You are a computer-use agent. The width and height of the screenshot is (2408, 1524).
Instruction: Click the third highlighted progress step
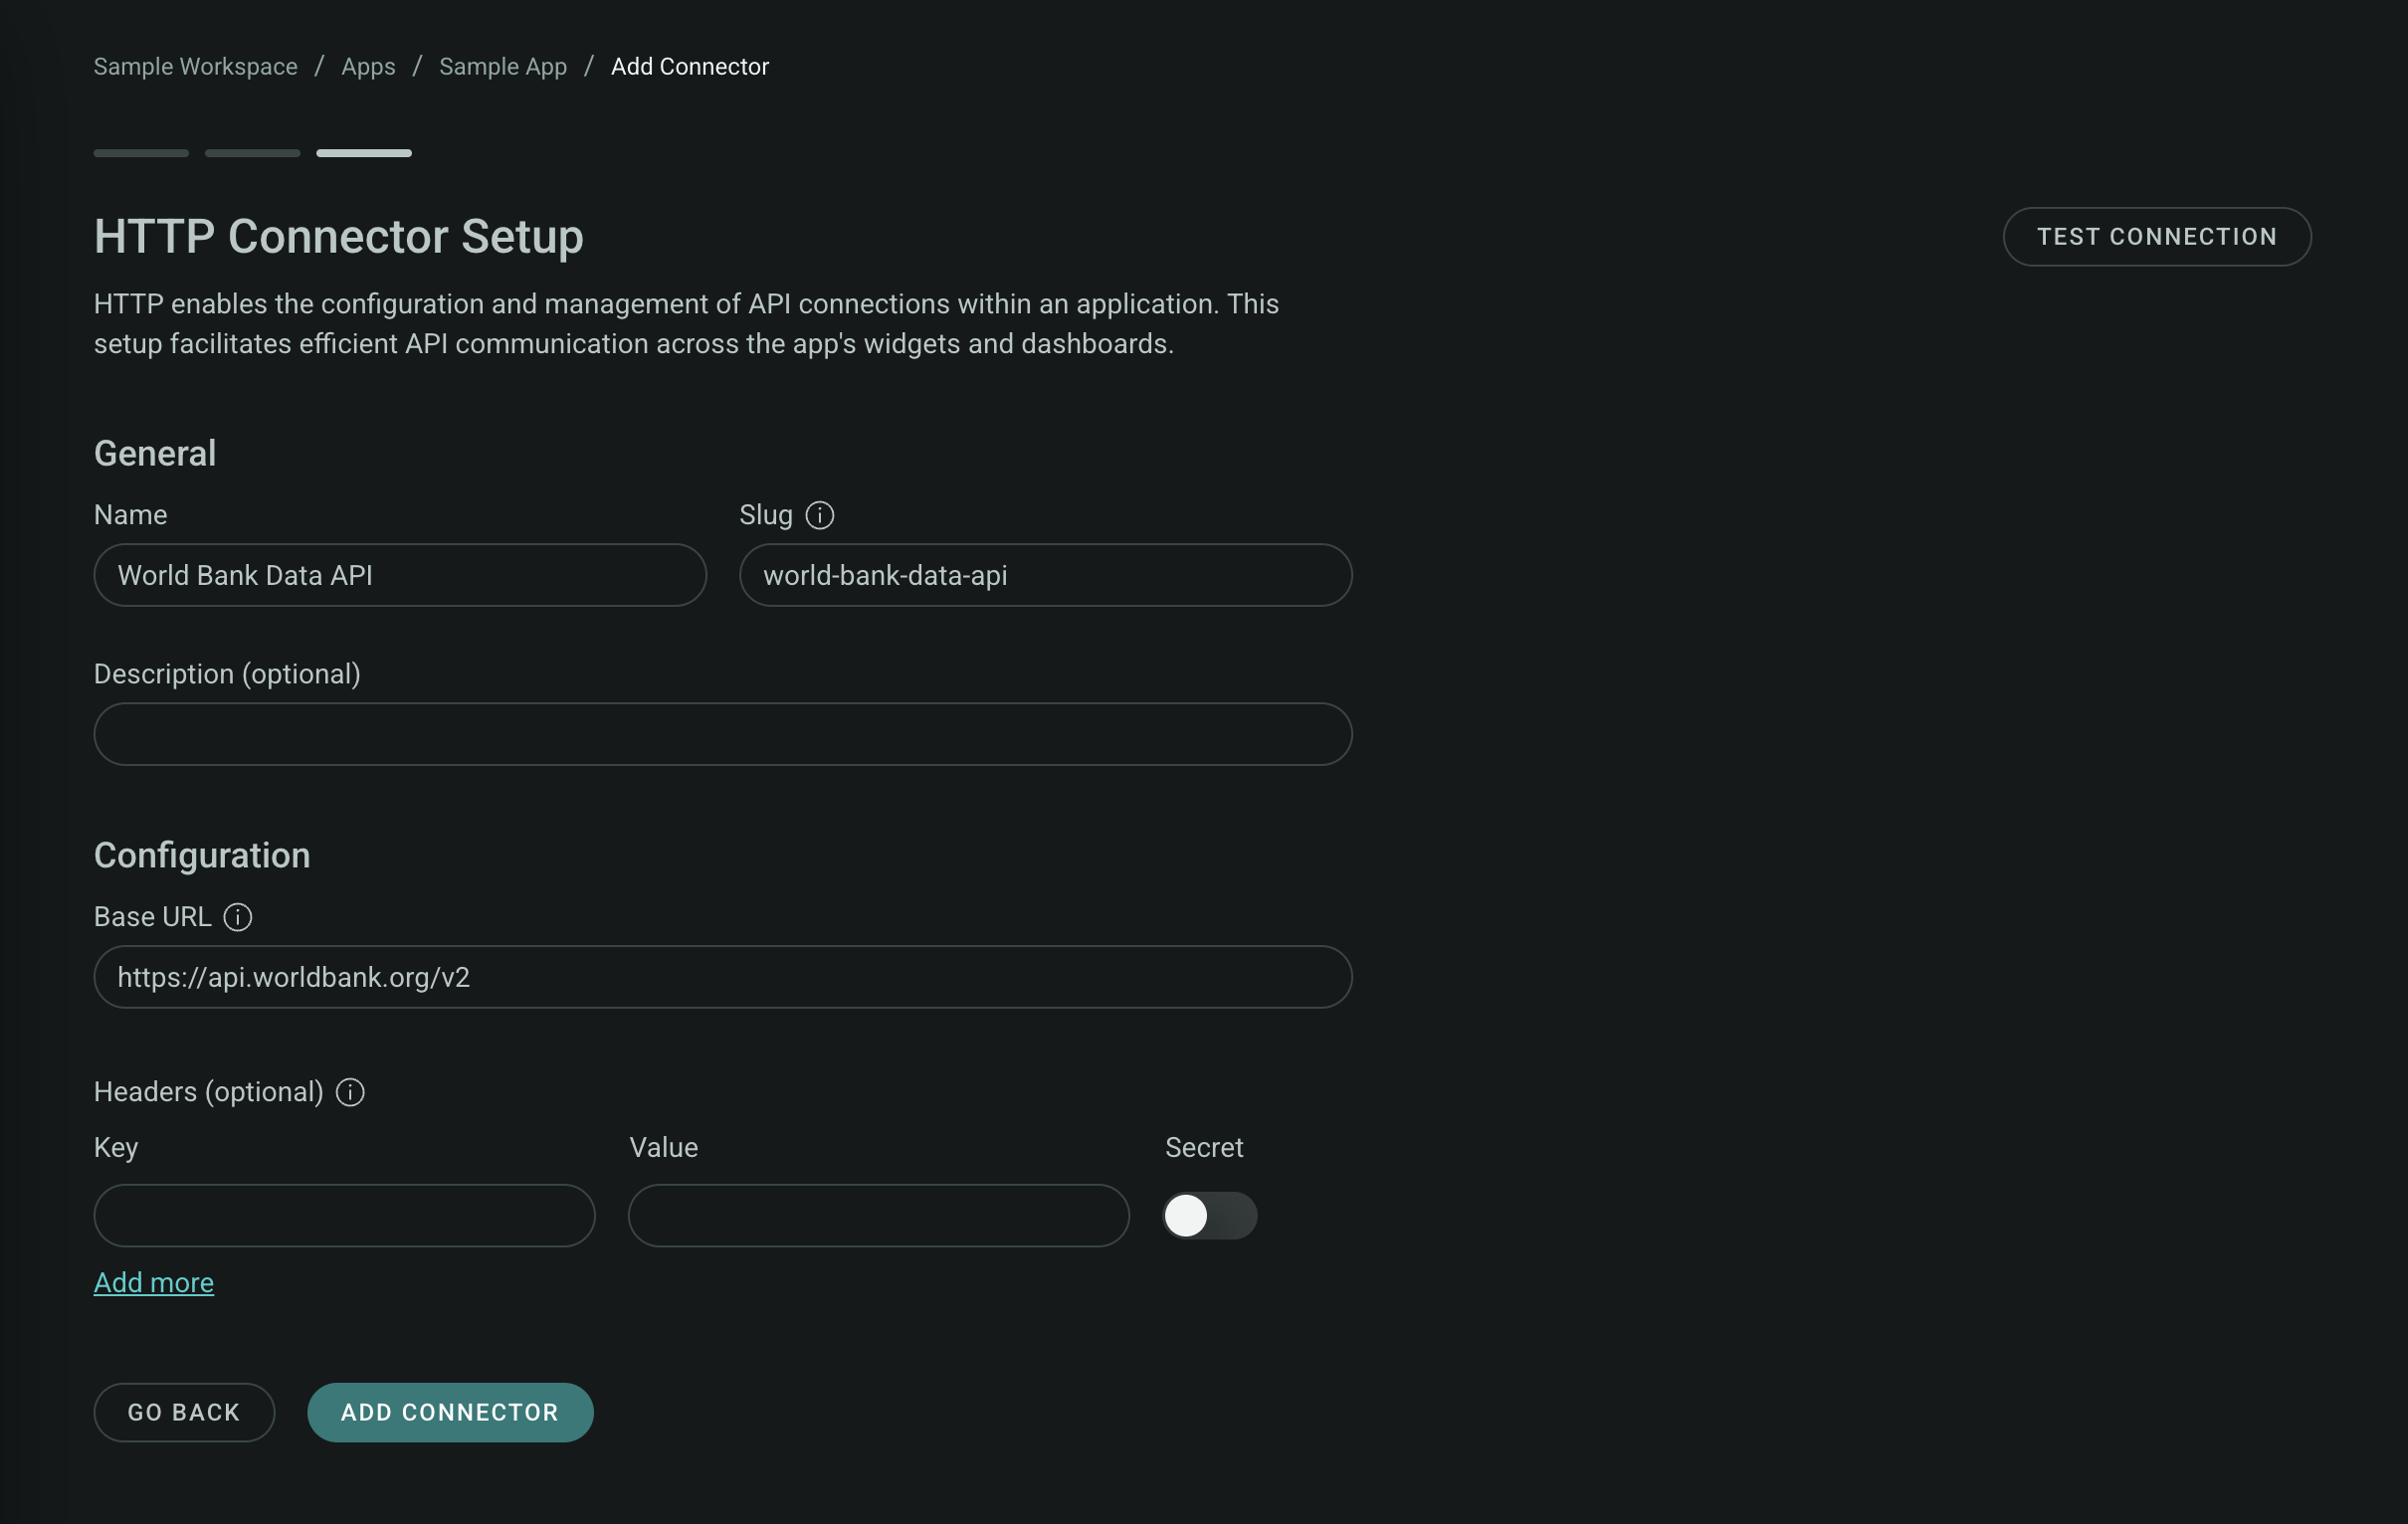click(364, 153)
